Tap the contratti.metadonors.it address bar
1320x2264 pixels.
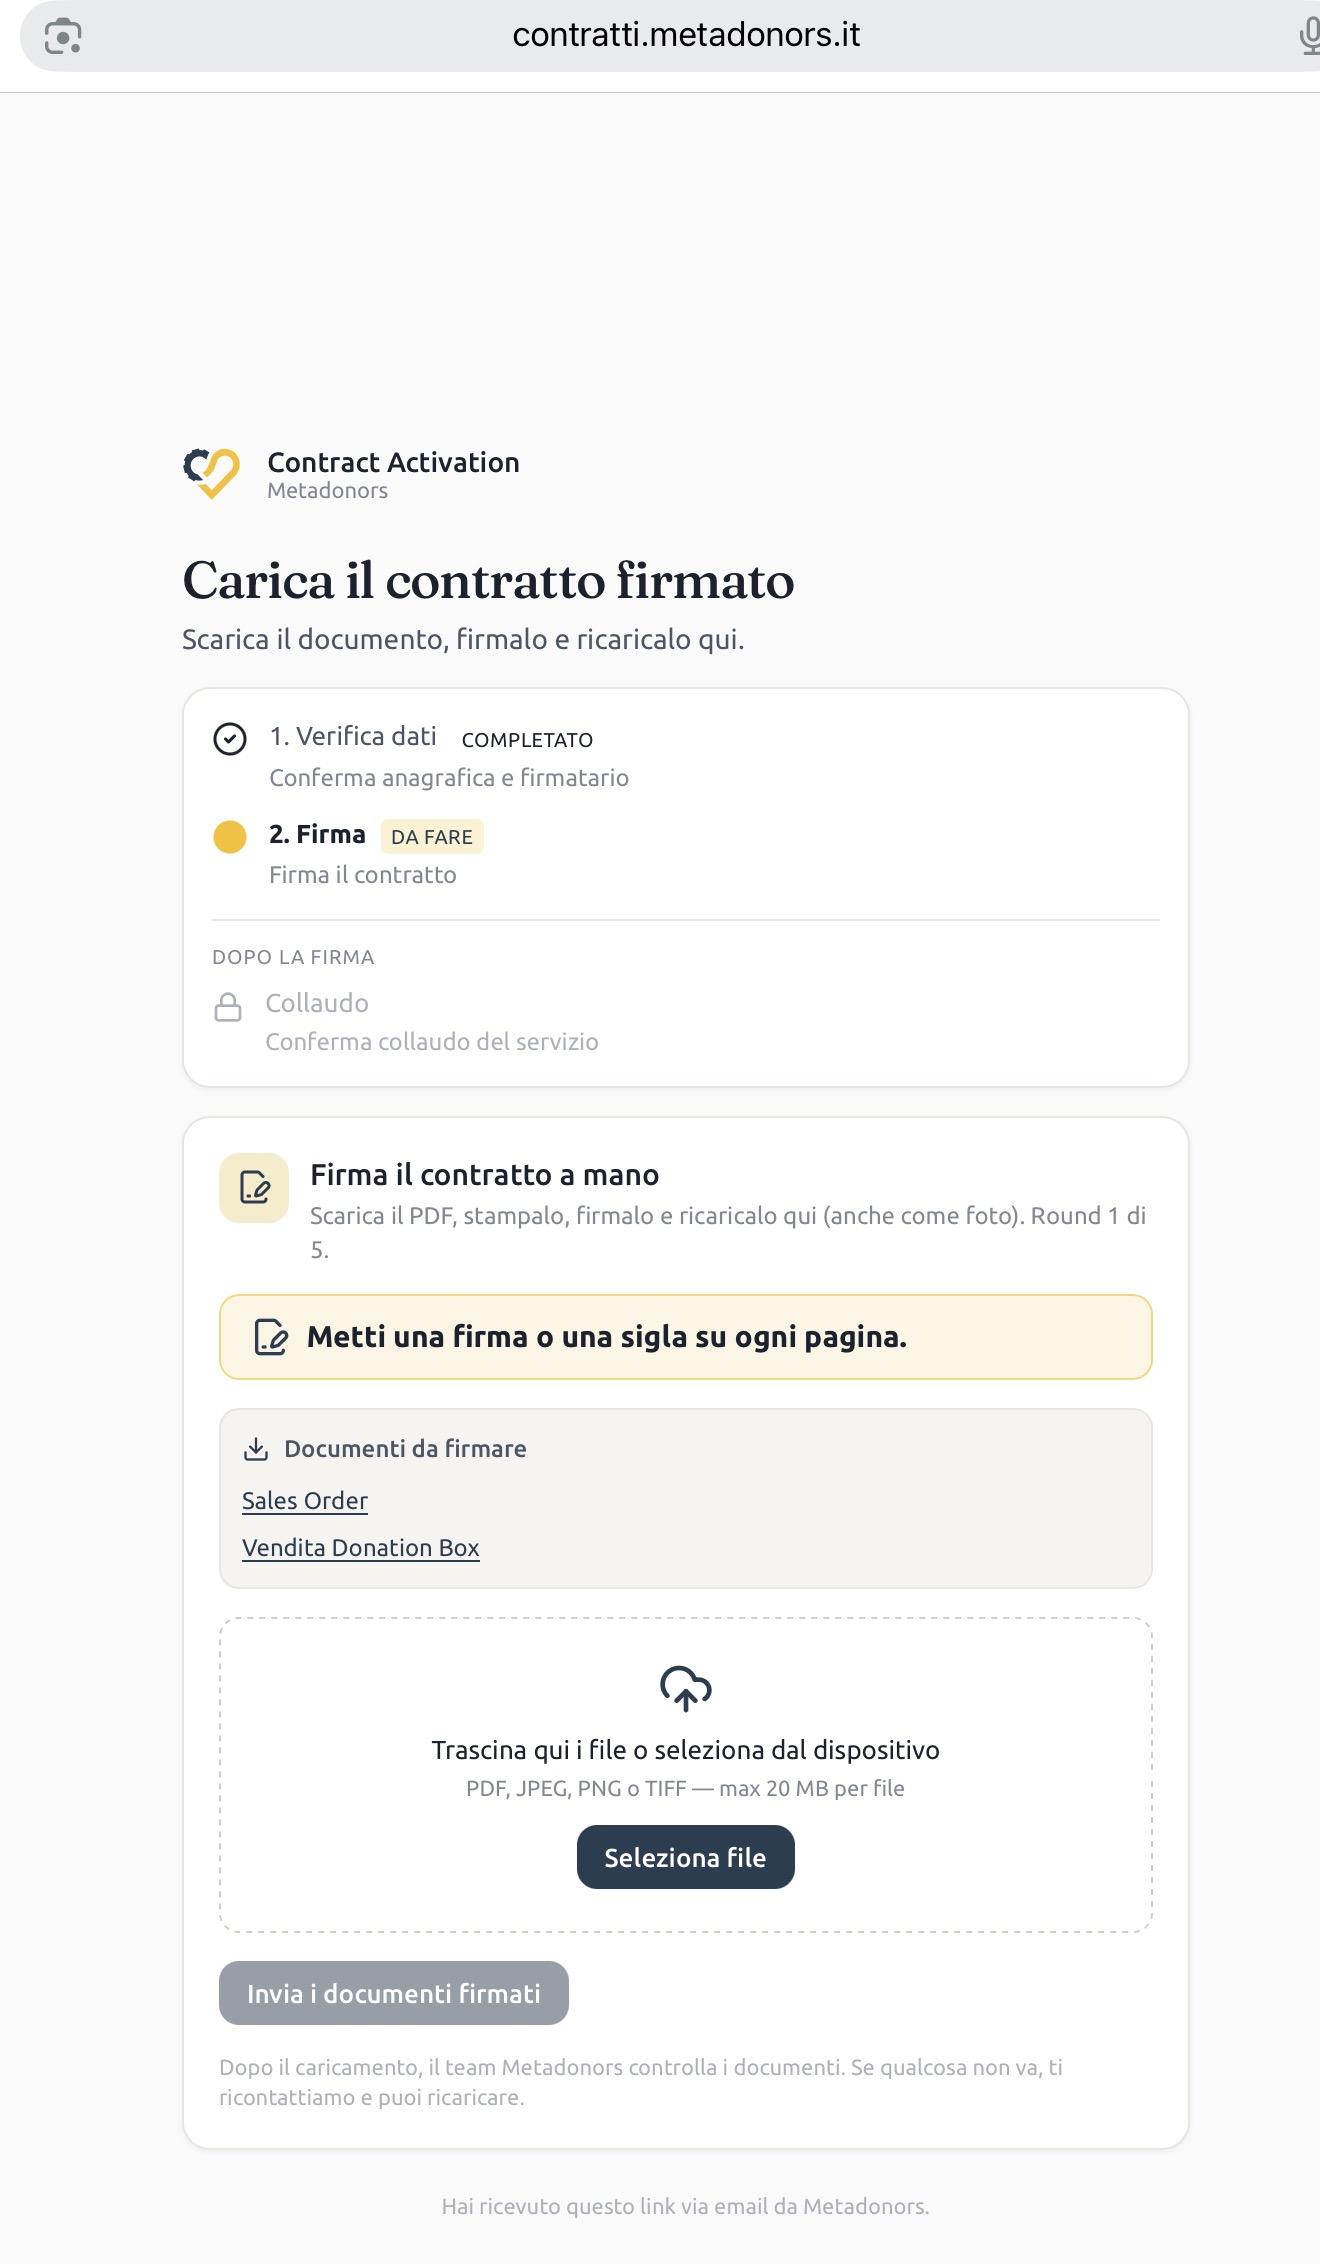pos(686,36)
